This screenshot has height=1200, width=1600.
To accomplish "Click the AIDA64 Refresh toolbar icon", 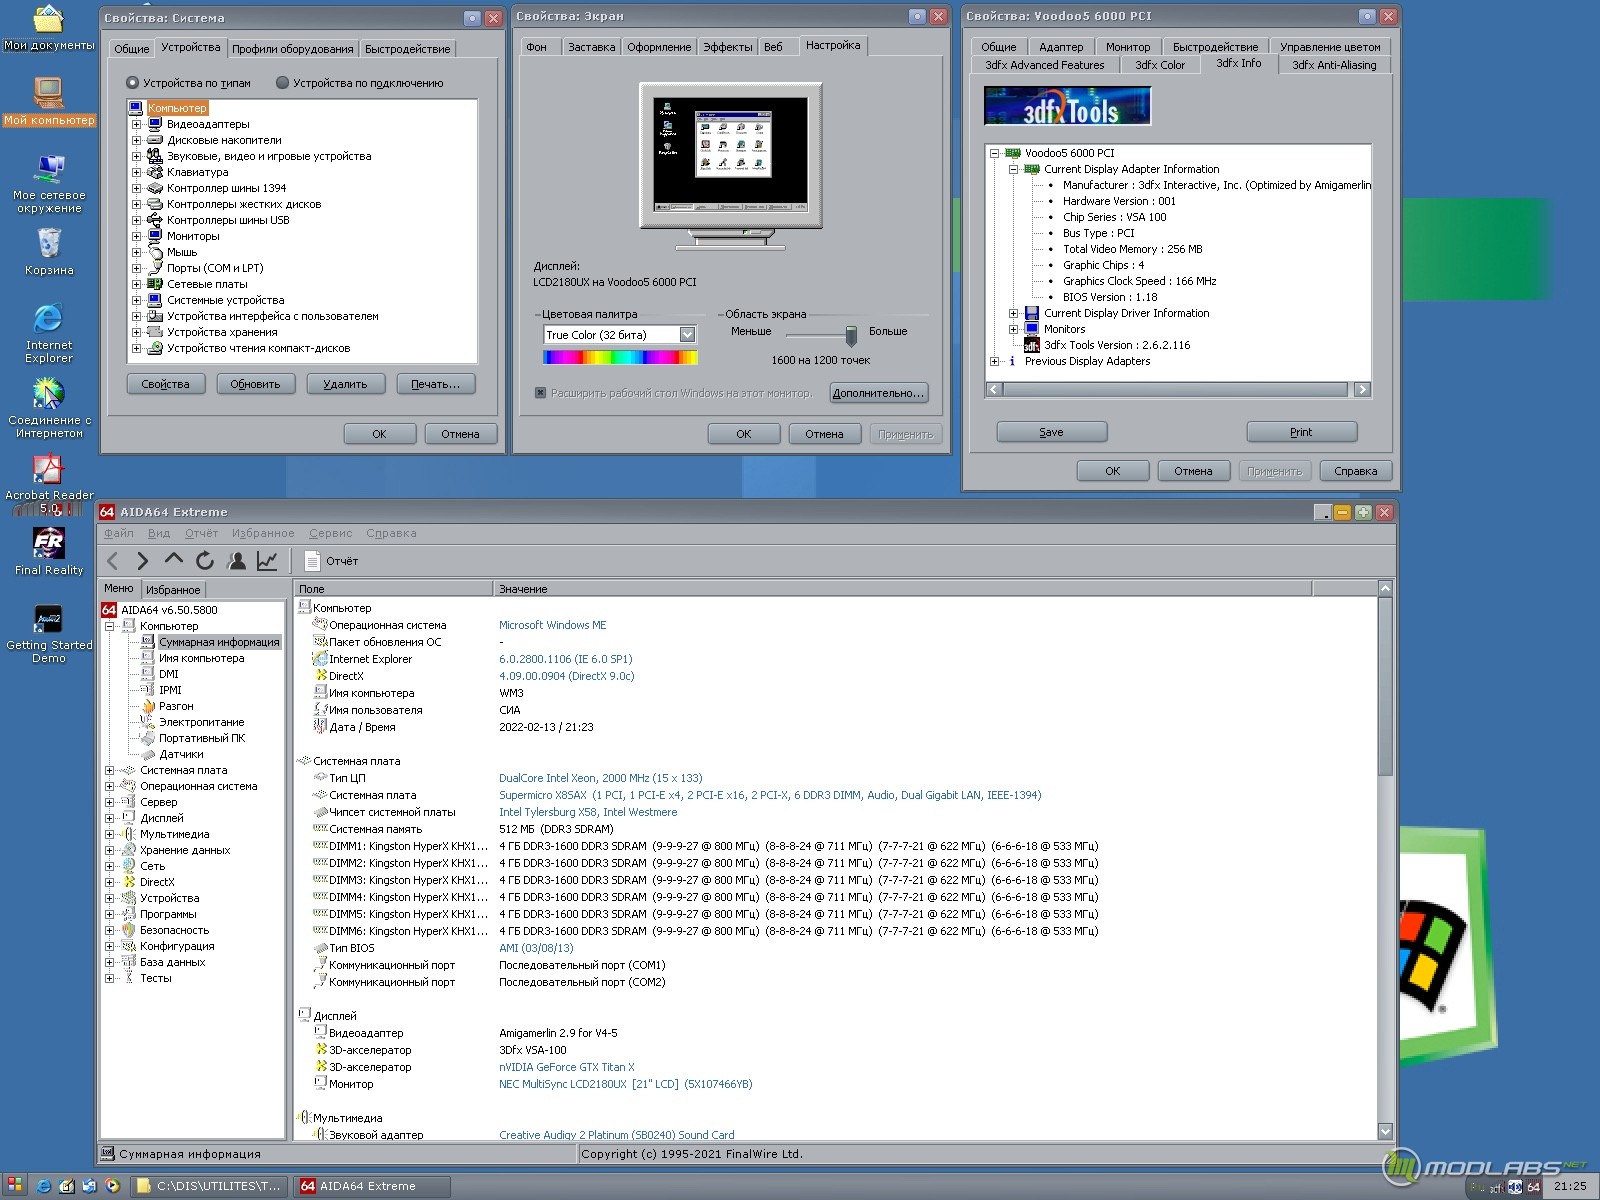I will 205,561.
